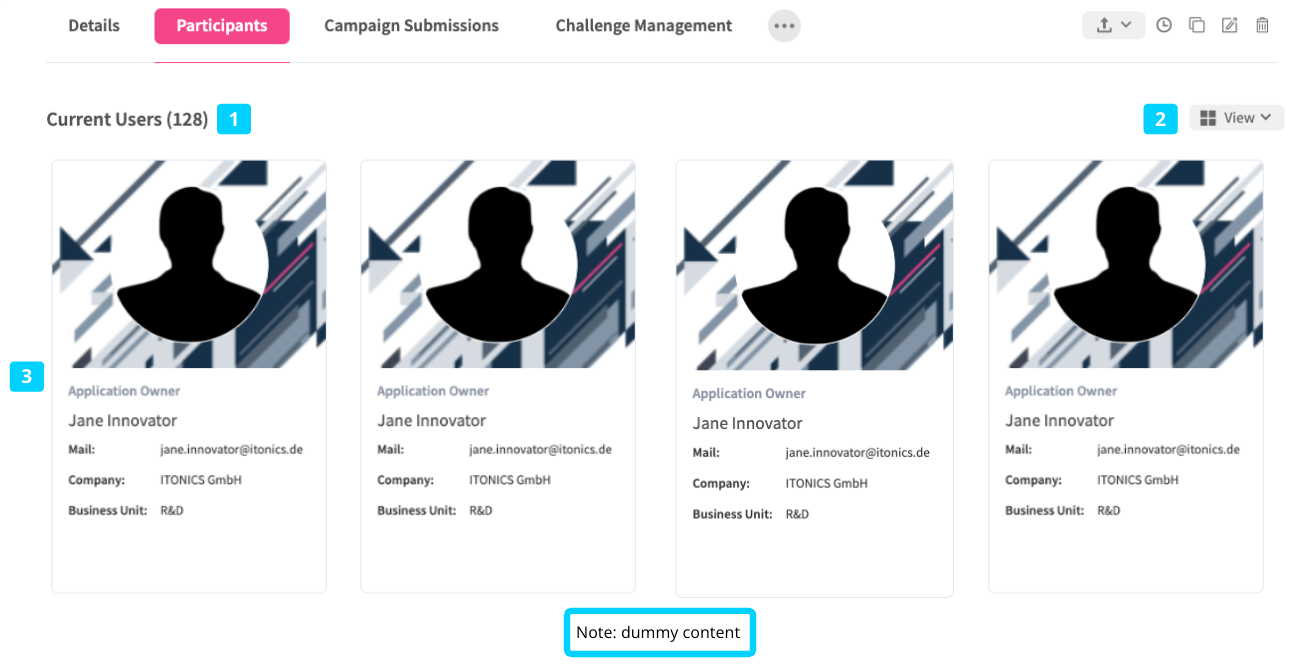Viewport: 1293px width, 666px height.
Task: Select the Participants tab
Action: 222,26
